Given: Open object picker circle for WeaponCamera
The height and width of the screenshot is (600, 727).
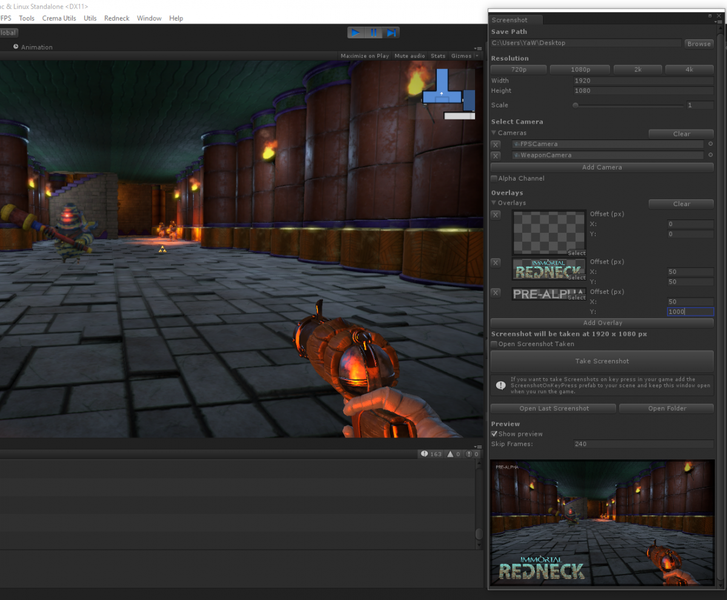Looking at the screenshot, I should 710,155.
